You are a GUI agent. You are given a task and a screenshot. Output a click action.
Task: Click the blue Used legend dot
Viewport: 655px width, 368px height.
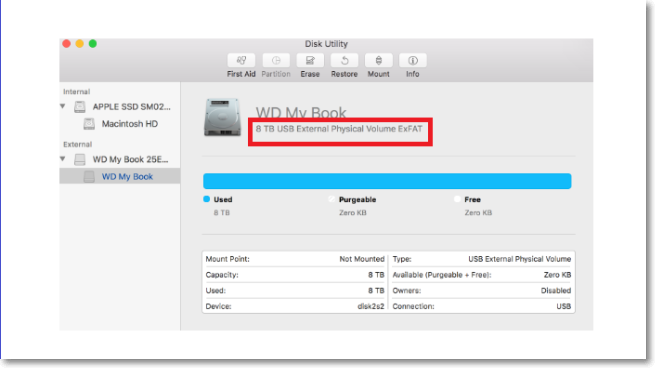206,199
